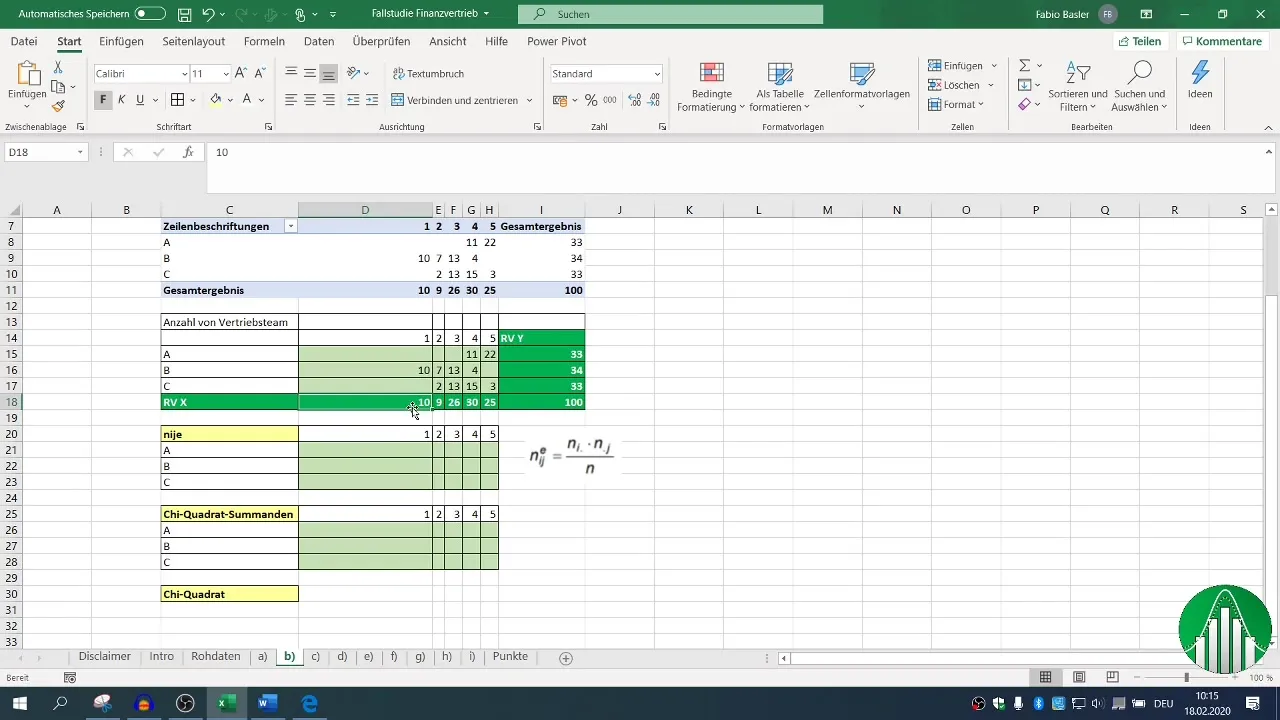Screen dimensions: 1280x720
Task: Click the thousands separator 000 icon
Action: 610,100
